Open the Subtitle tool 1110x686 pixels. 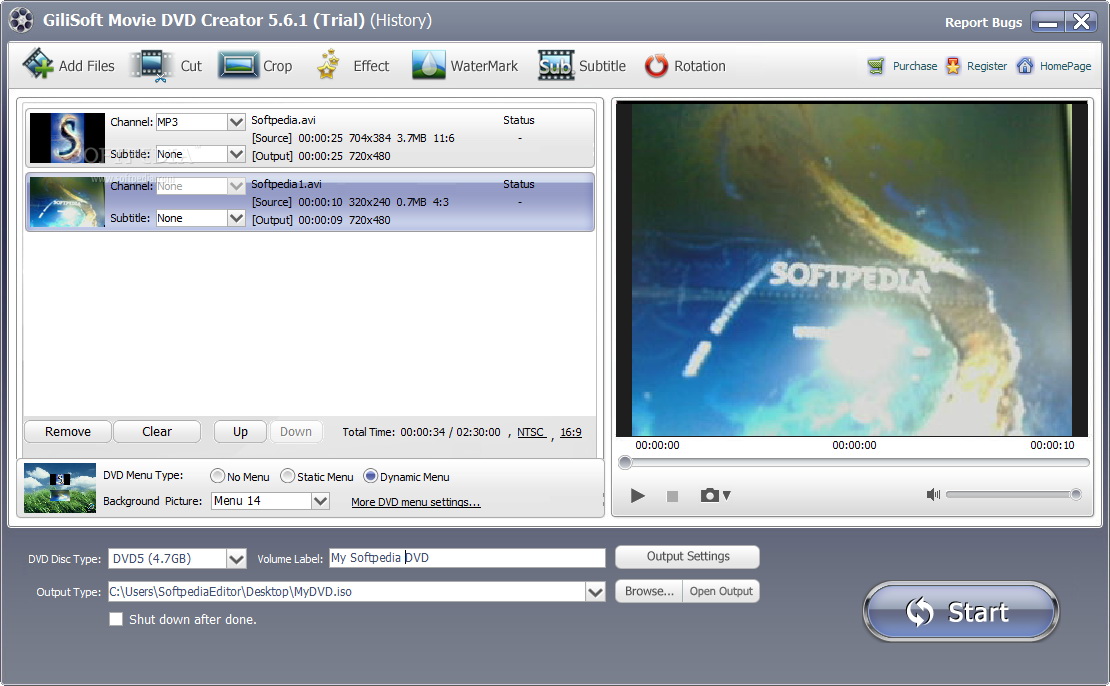point(582,66)
